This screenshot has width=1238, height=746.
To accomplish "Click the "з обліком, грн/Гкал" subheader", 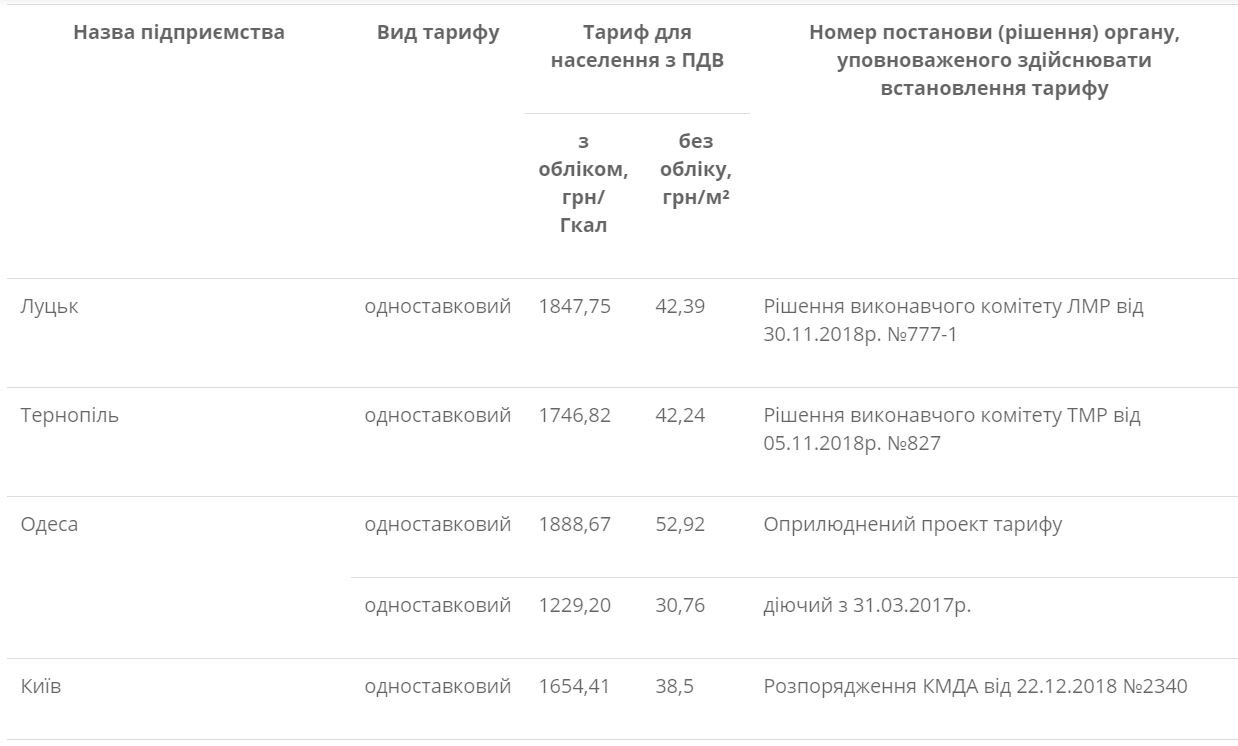I will 583,183.
